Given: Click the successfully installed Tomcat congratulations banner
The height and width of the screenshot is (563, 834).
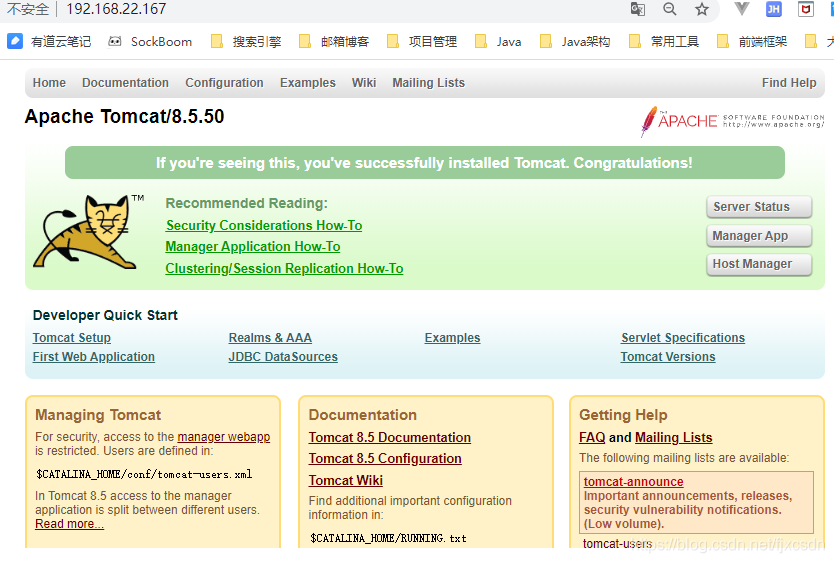Looking at the screenshot, I should (x=424, y=163).
